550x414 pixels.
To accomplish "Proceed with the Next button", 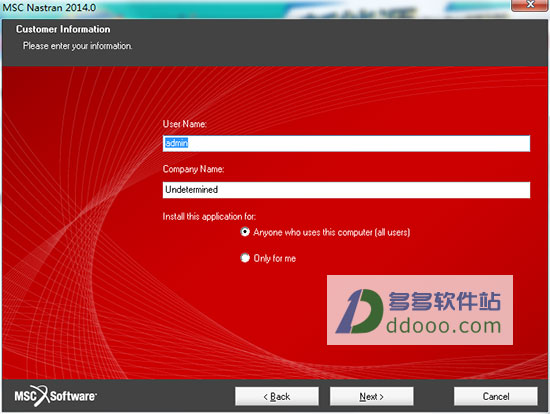I will (371, 396).
